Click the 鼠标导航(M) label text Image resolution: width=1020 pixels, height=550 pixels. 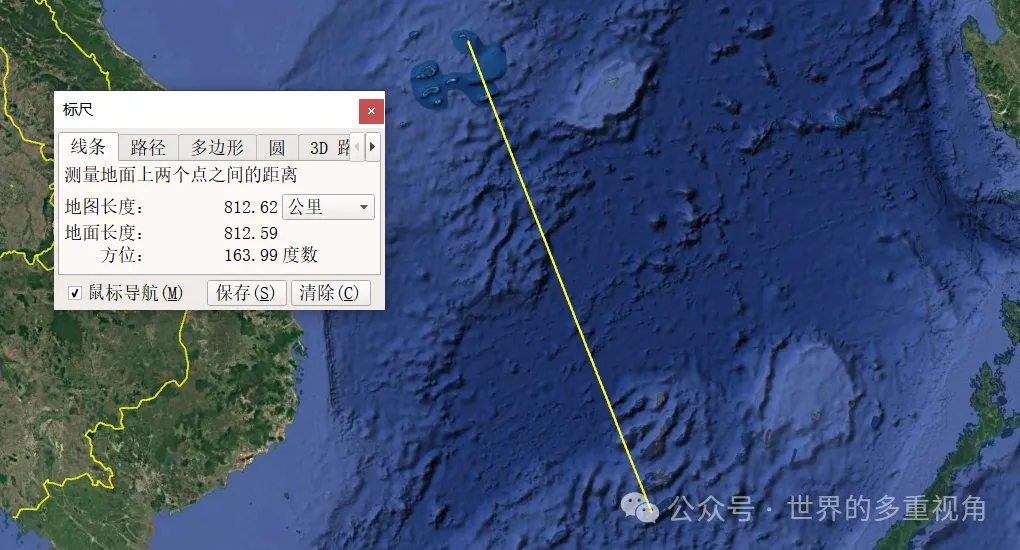point(135,294)
